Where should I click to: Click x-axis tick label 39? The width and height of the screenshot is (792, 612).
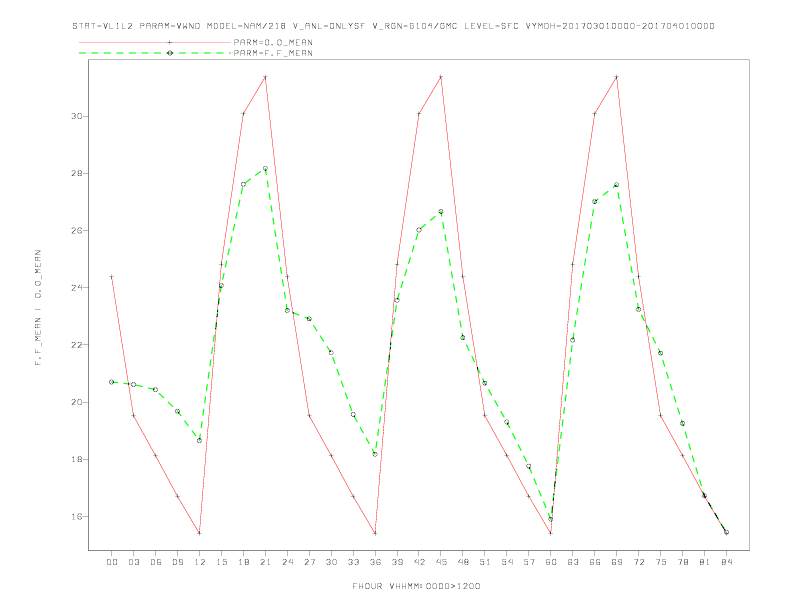coord(397,562)
